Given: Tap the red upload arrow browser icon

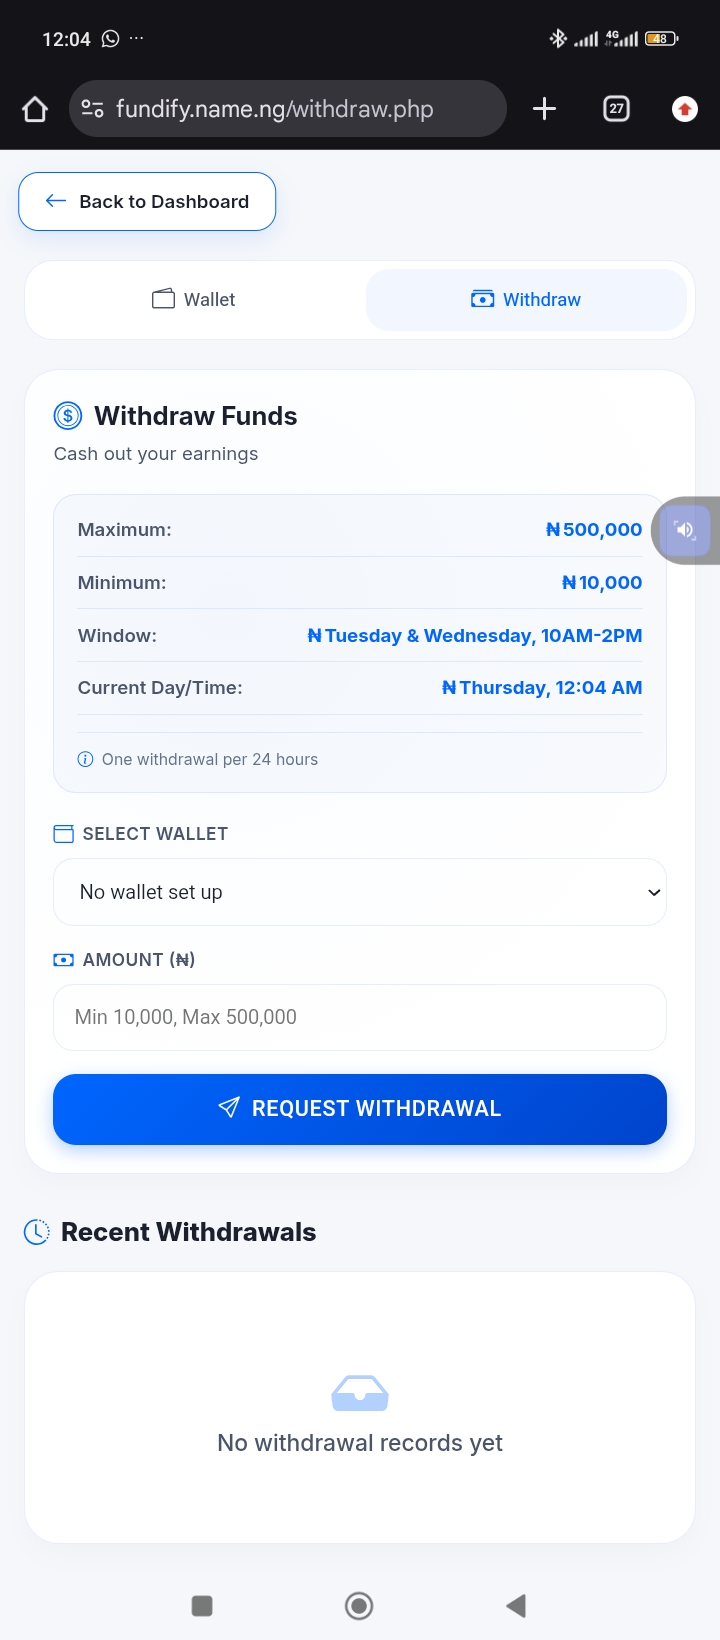Looking at the screenshot, I should (685, 109).
